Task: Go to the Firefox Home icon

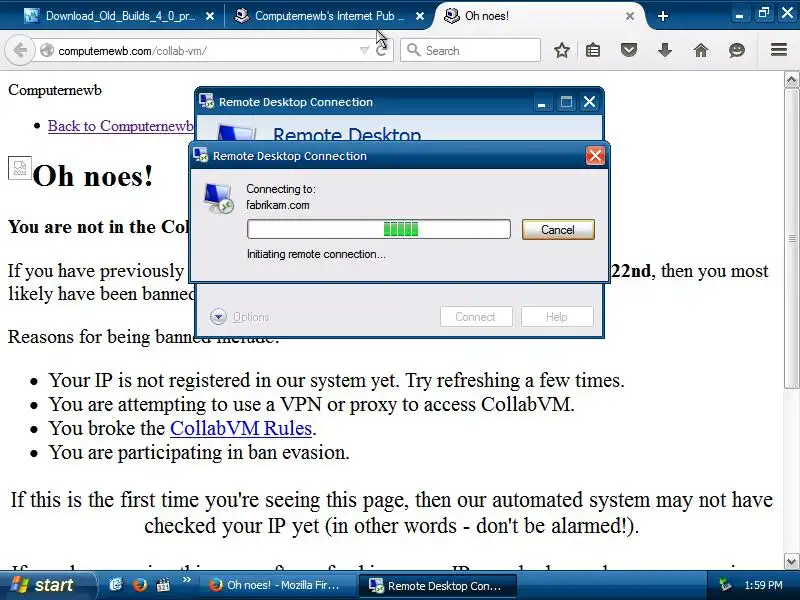Action: point(701,50)
